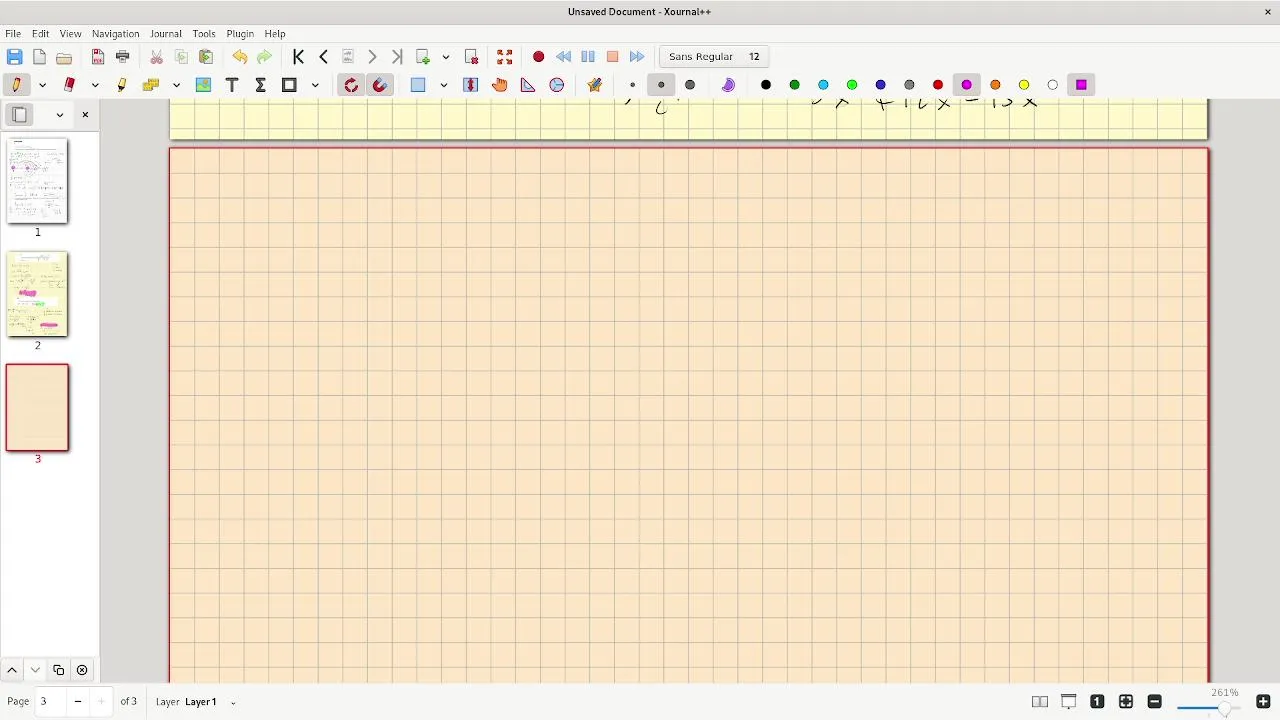
Task: Open the Sans Regular 12 font chooser
Action: (714, 57)
